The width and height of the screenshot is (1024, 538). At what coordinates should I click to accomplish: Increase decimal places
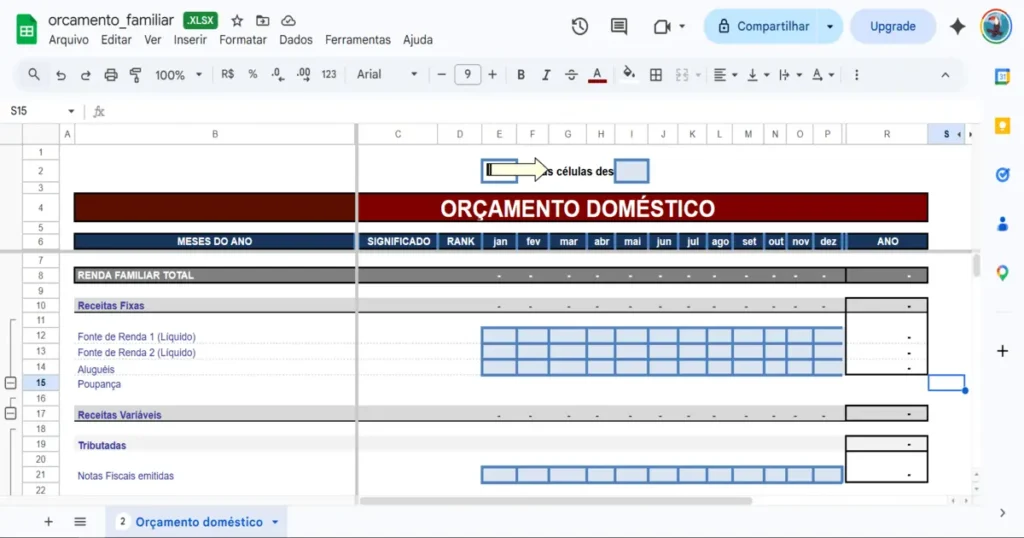[304, 74]
